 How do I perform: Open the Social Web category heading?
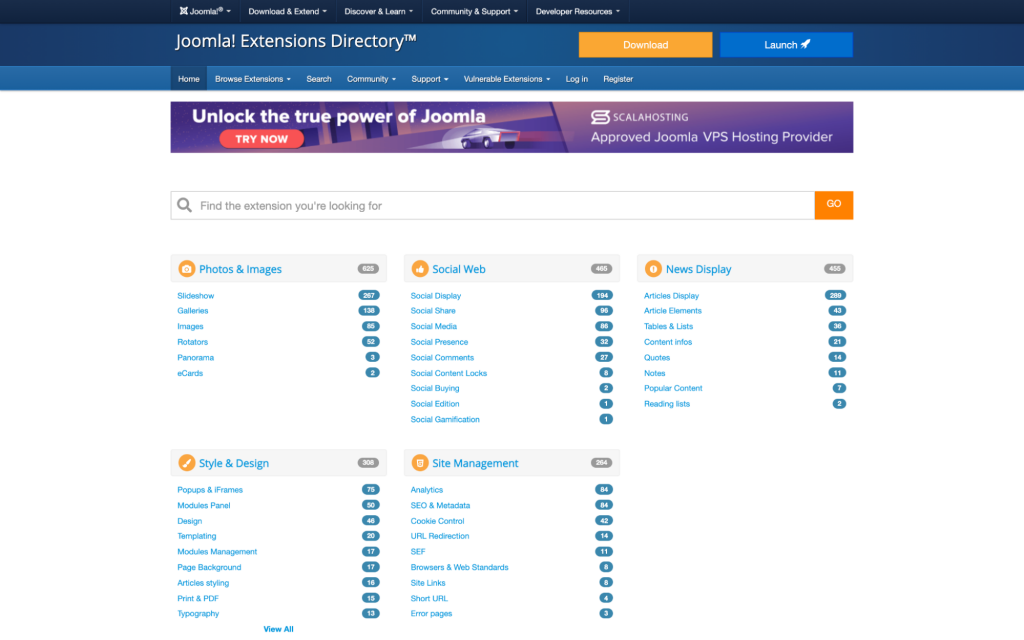coord(458,269)
